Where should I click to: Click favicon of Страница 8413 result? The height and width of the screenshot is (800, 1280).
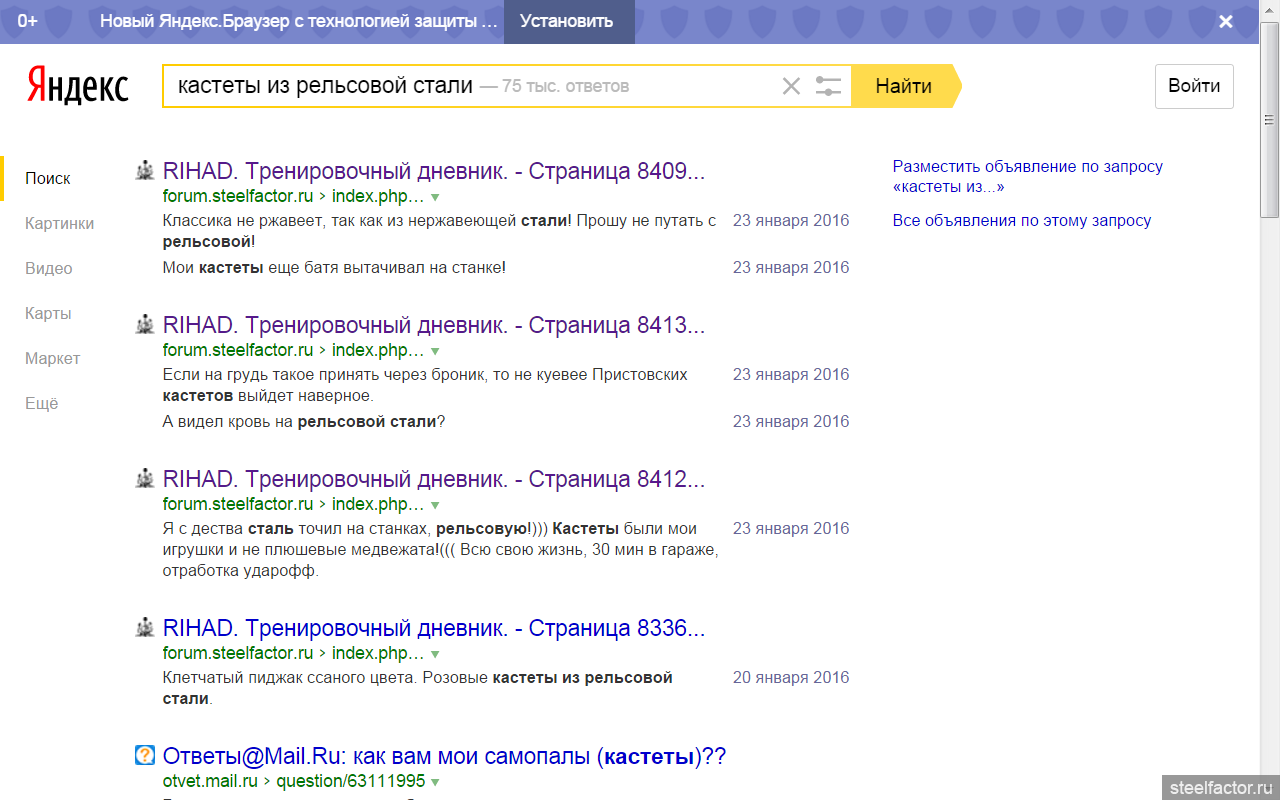(x=145, y=324)
